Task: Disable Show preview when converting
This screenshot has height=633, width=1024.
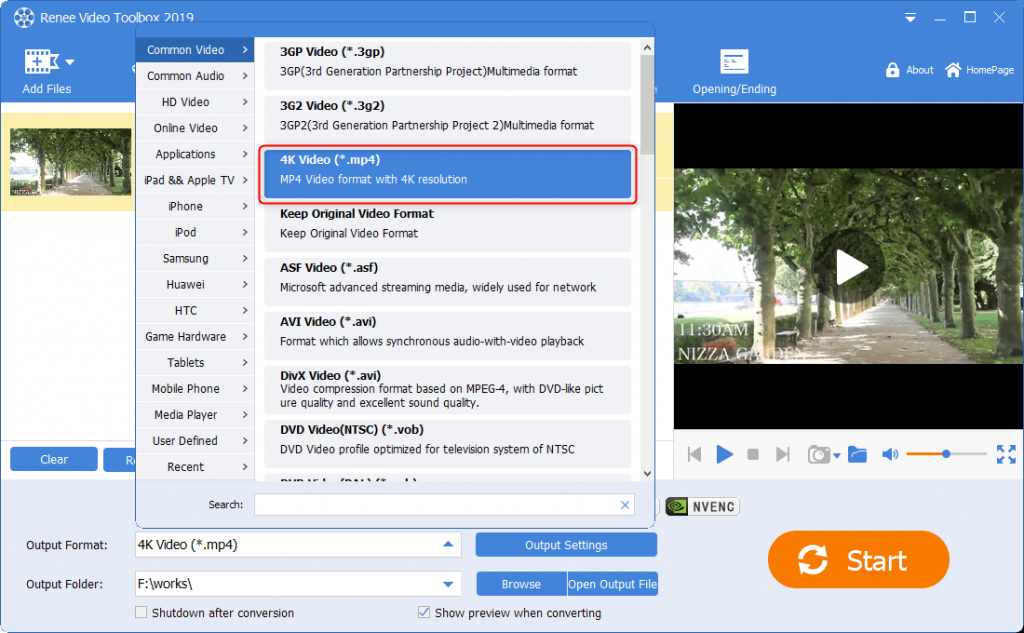Action: 423,612
